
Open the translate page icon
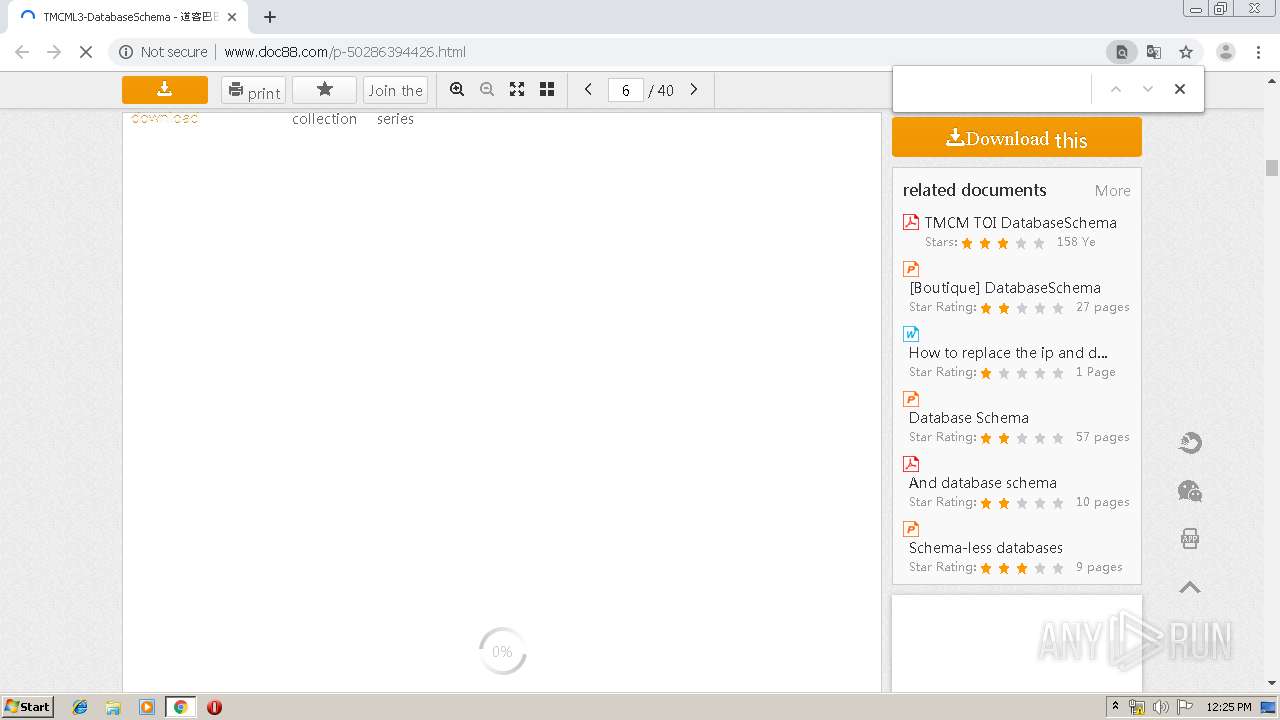pyautogui.click(x=1154, y=52)
